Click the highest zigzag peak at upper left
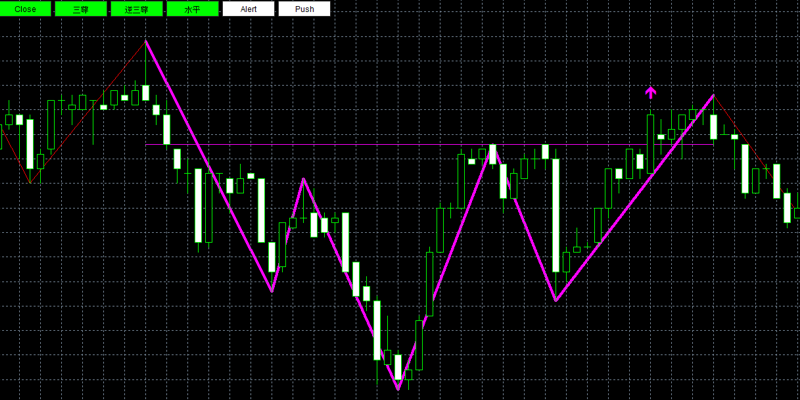The image size is (800, 400). (x=146, y=41)
